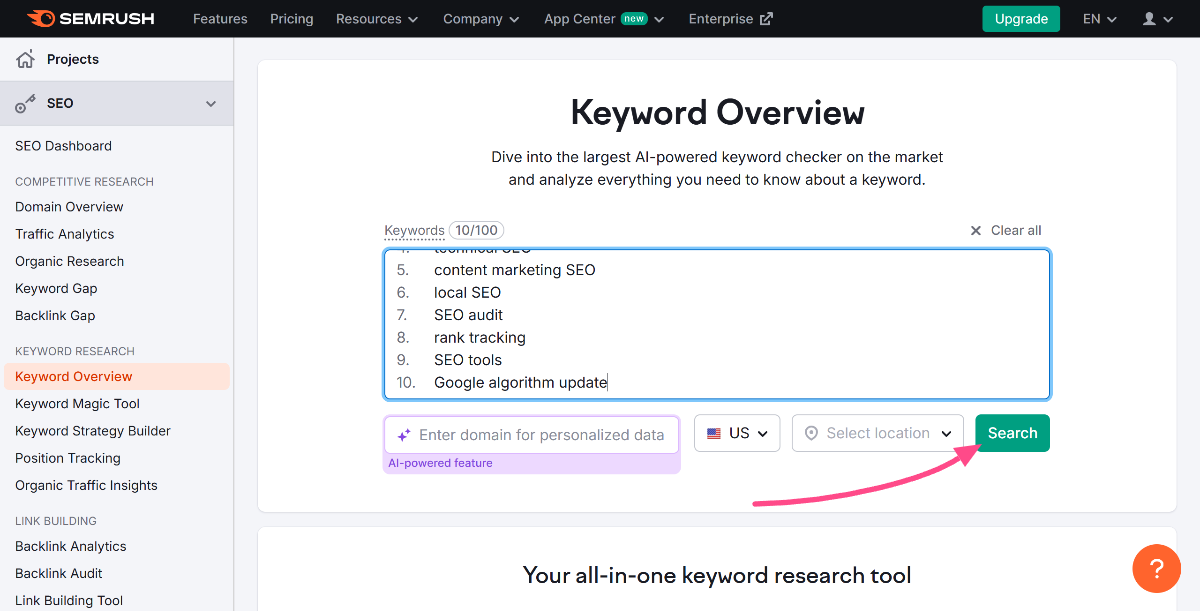
Task: Open Backlink Gap tool
Action: [55, 315]
